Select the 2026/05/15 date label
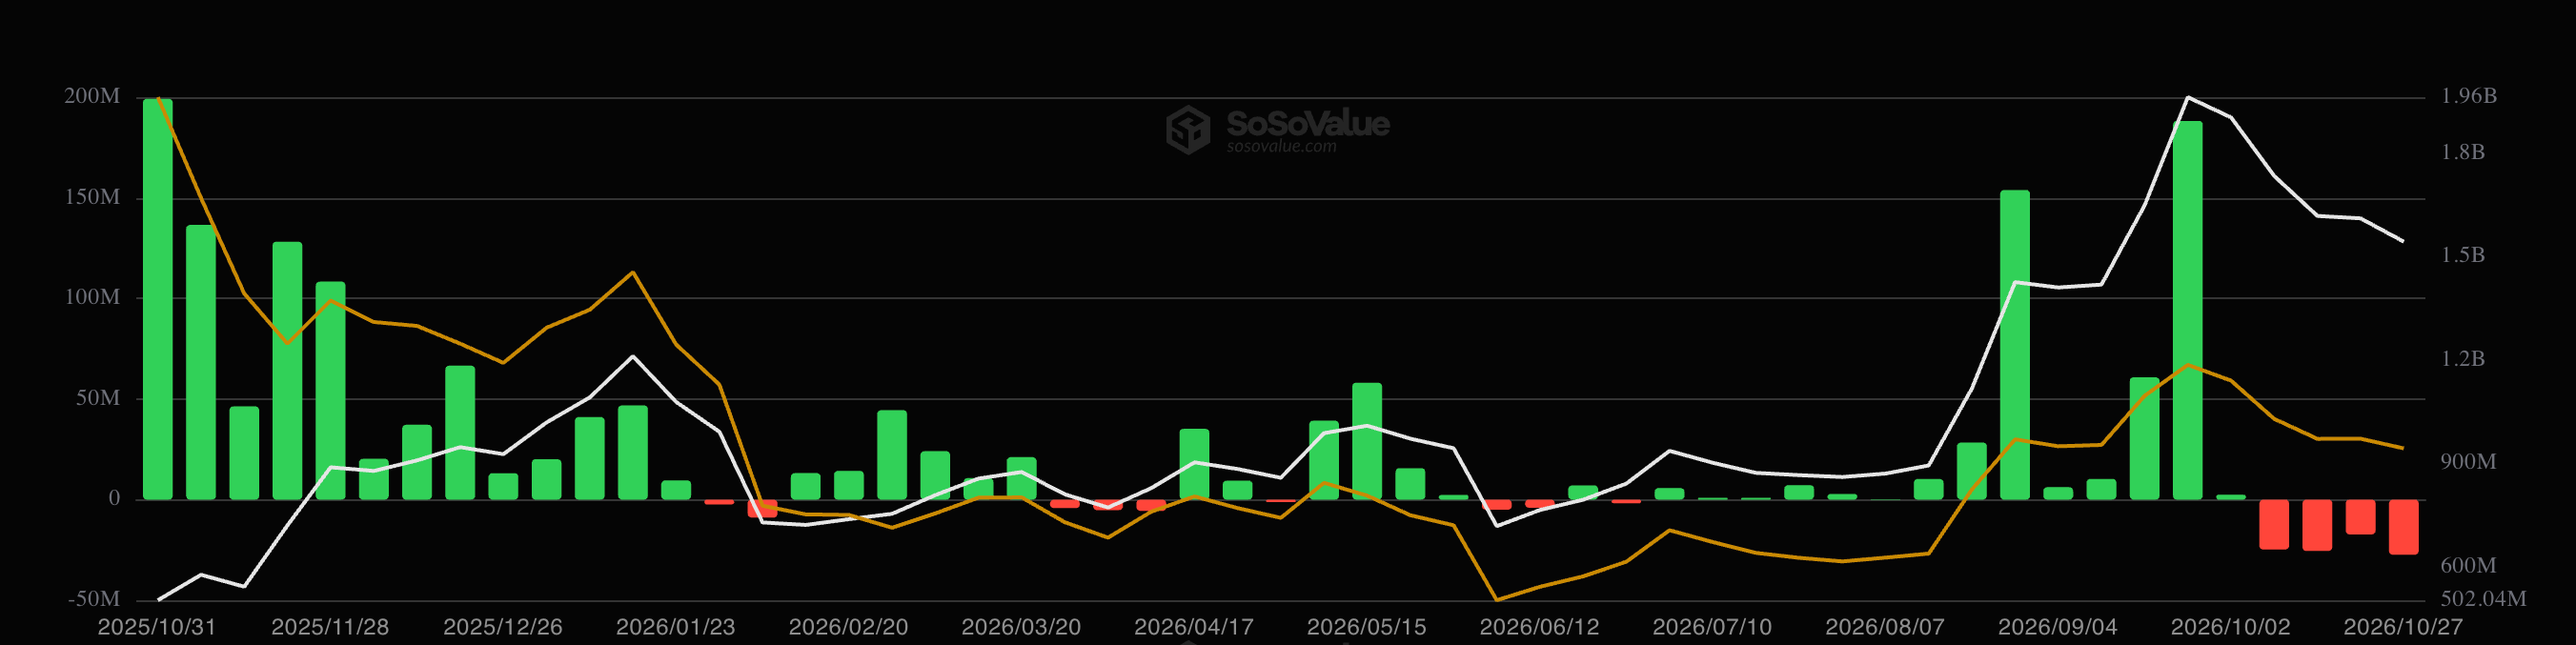The height and width of the screenshot is (645, 2576). point(1367,627)
